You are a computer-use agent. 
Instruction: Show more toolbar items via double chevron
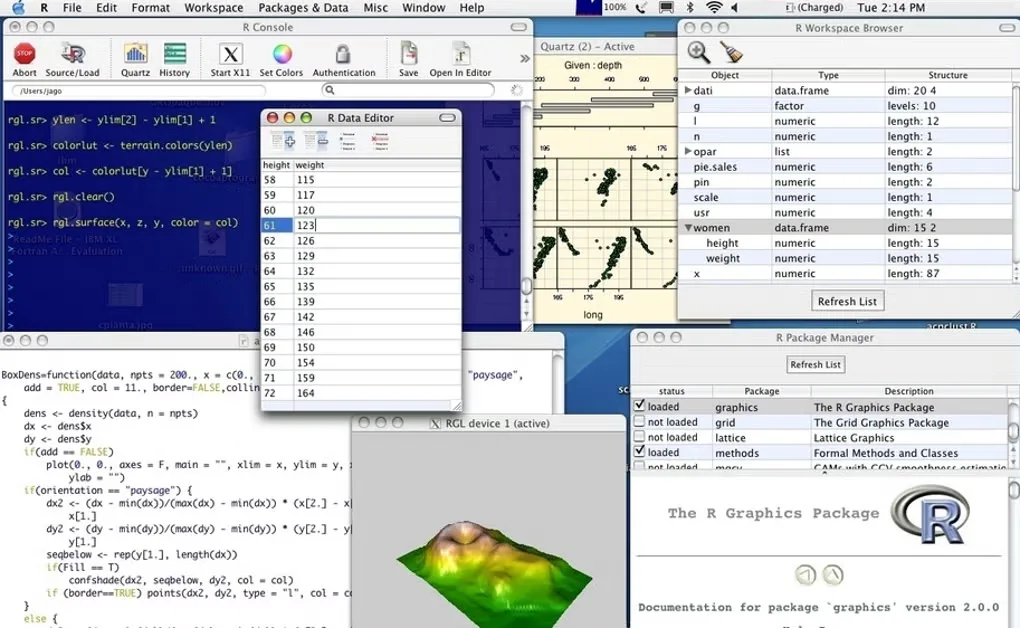[524, 59]
